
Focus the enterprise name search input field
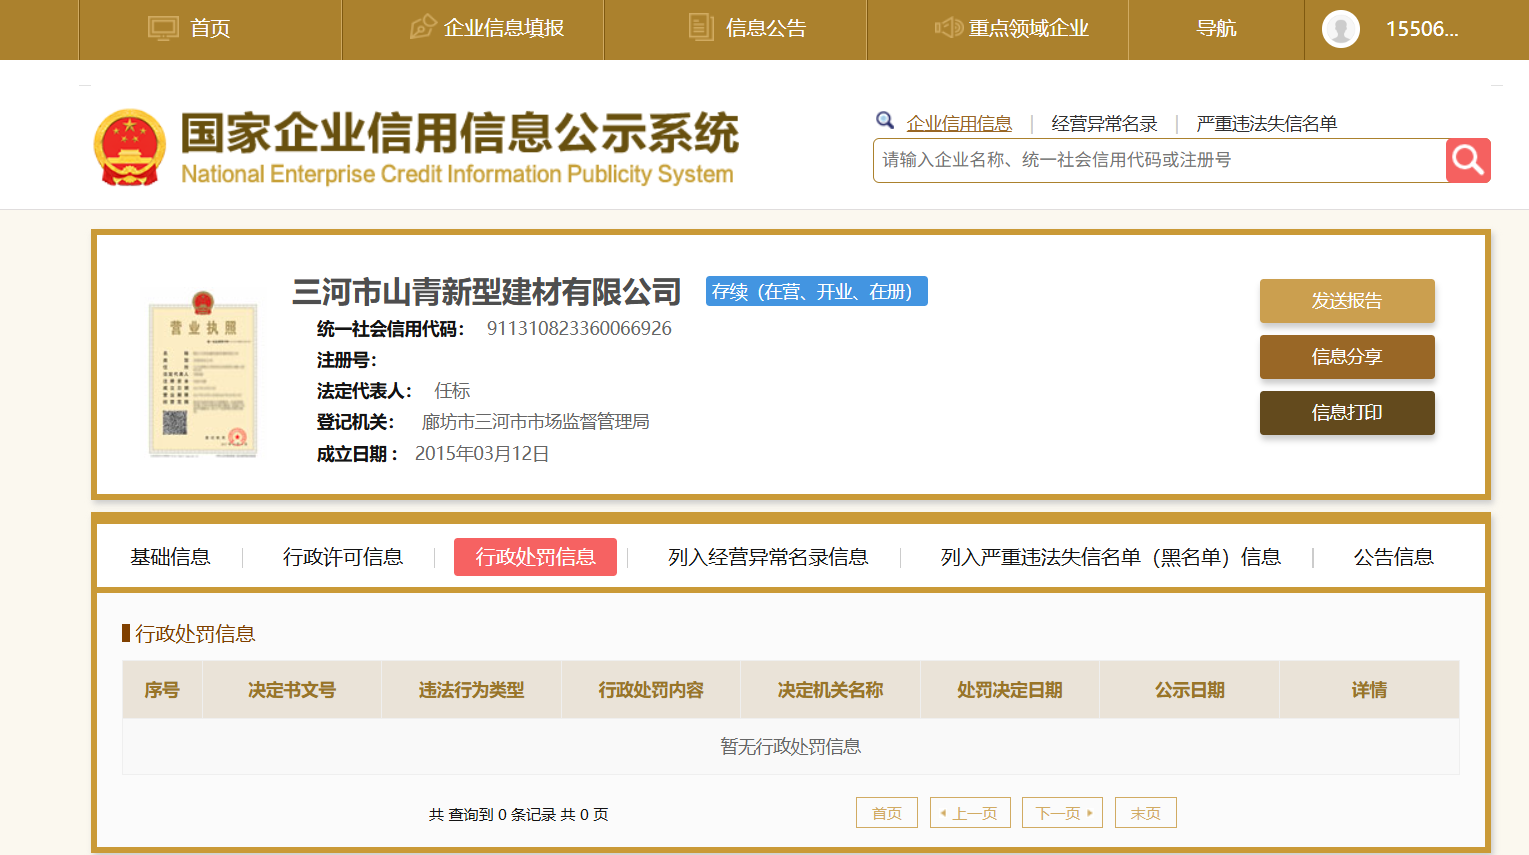pos(1158,161)
